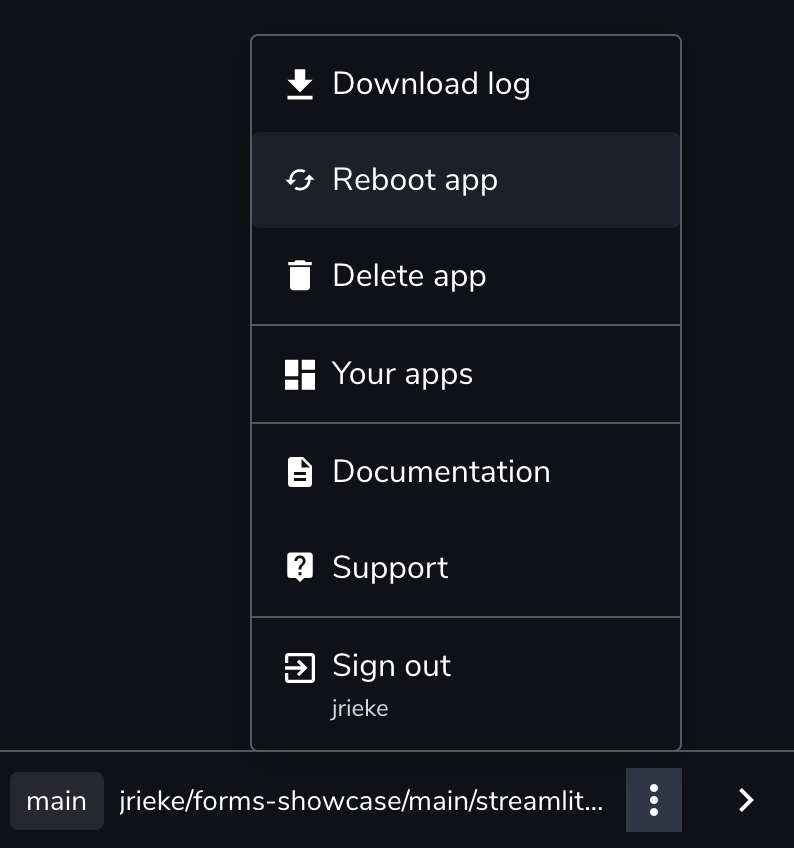Toggle the three-dot options menu button
The width and height of the screenshot is (794, 848).
click(x=654, y=800)
